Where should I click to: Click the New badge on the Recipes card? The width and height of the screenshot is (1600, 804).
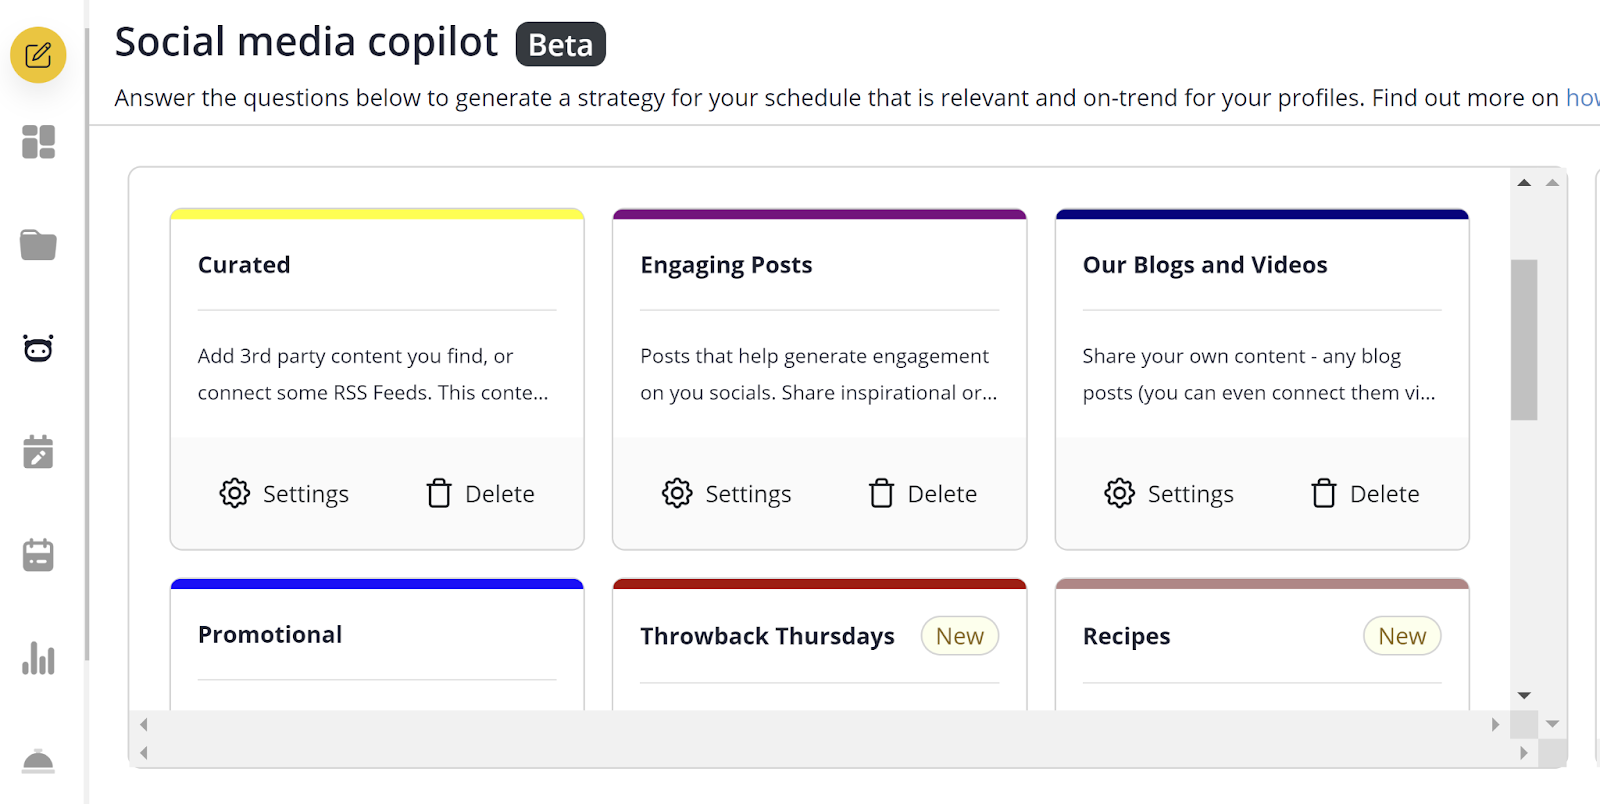pyautogui.click(x=1401, y=636)
